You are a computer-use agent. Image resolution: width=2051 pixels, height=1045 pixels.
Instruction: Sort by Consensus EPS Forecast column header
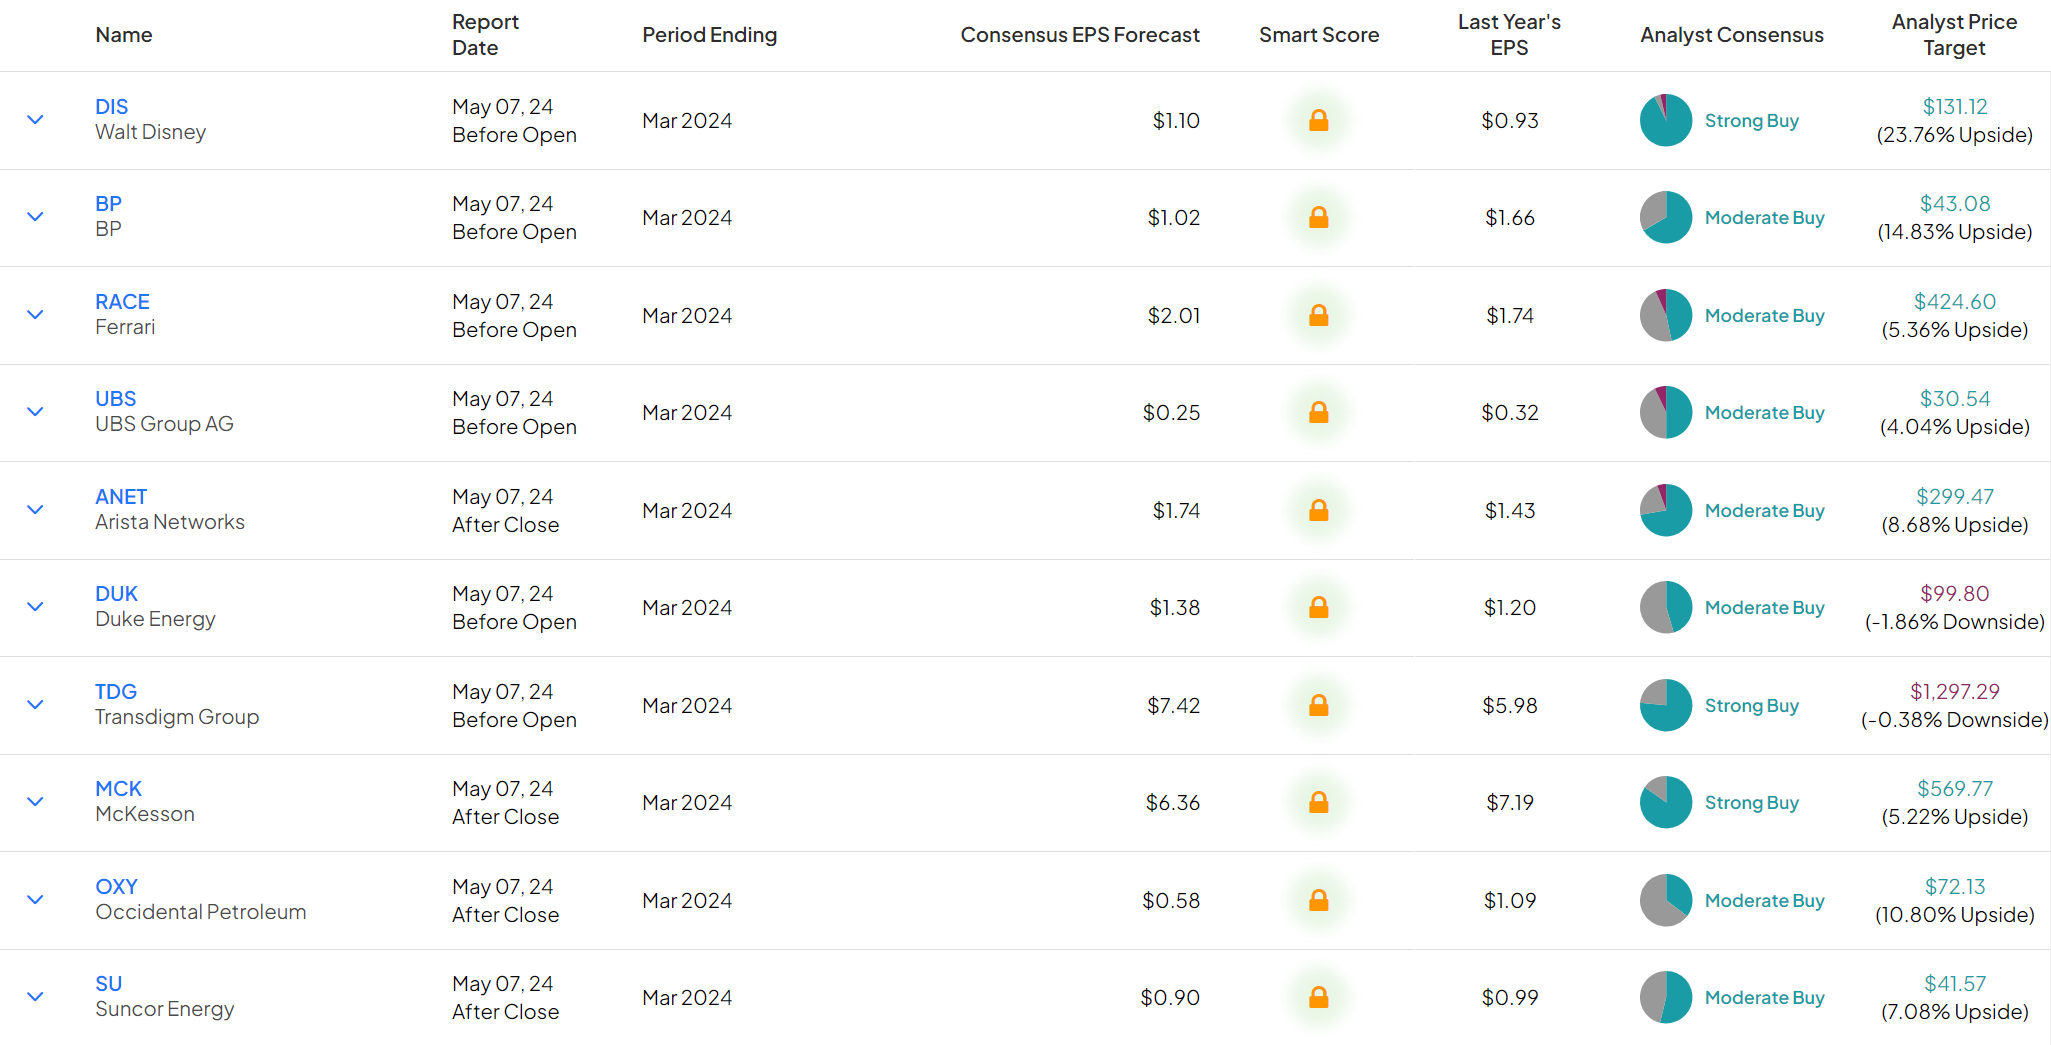(x=1080, y=35)
